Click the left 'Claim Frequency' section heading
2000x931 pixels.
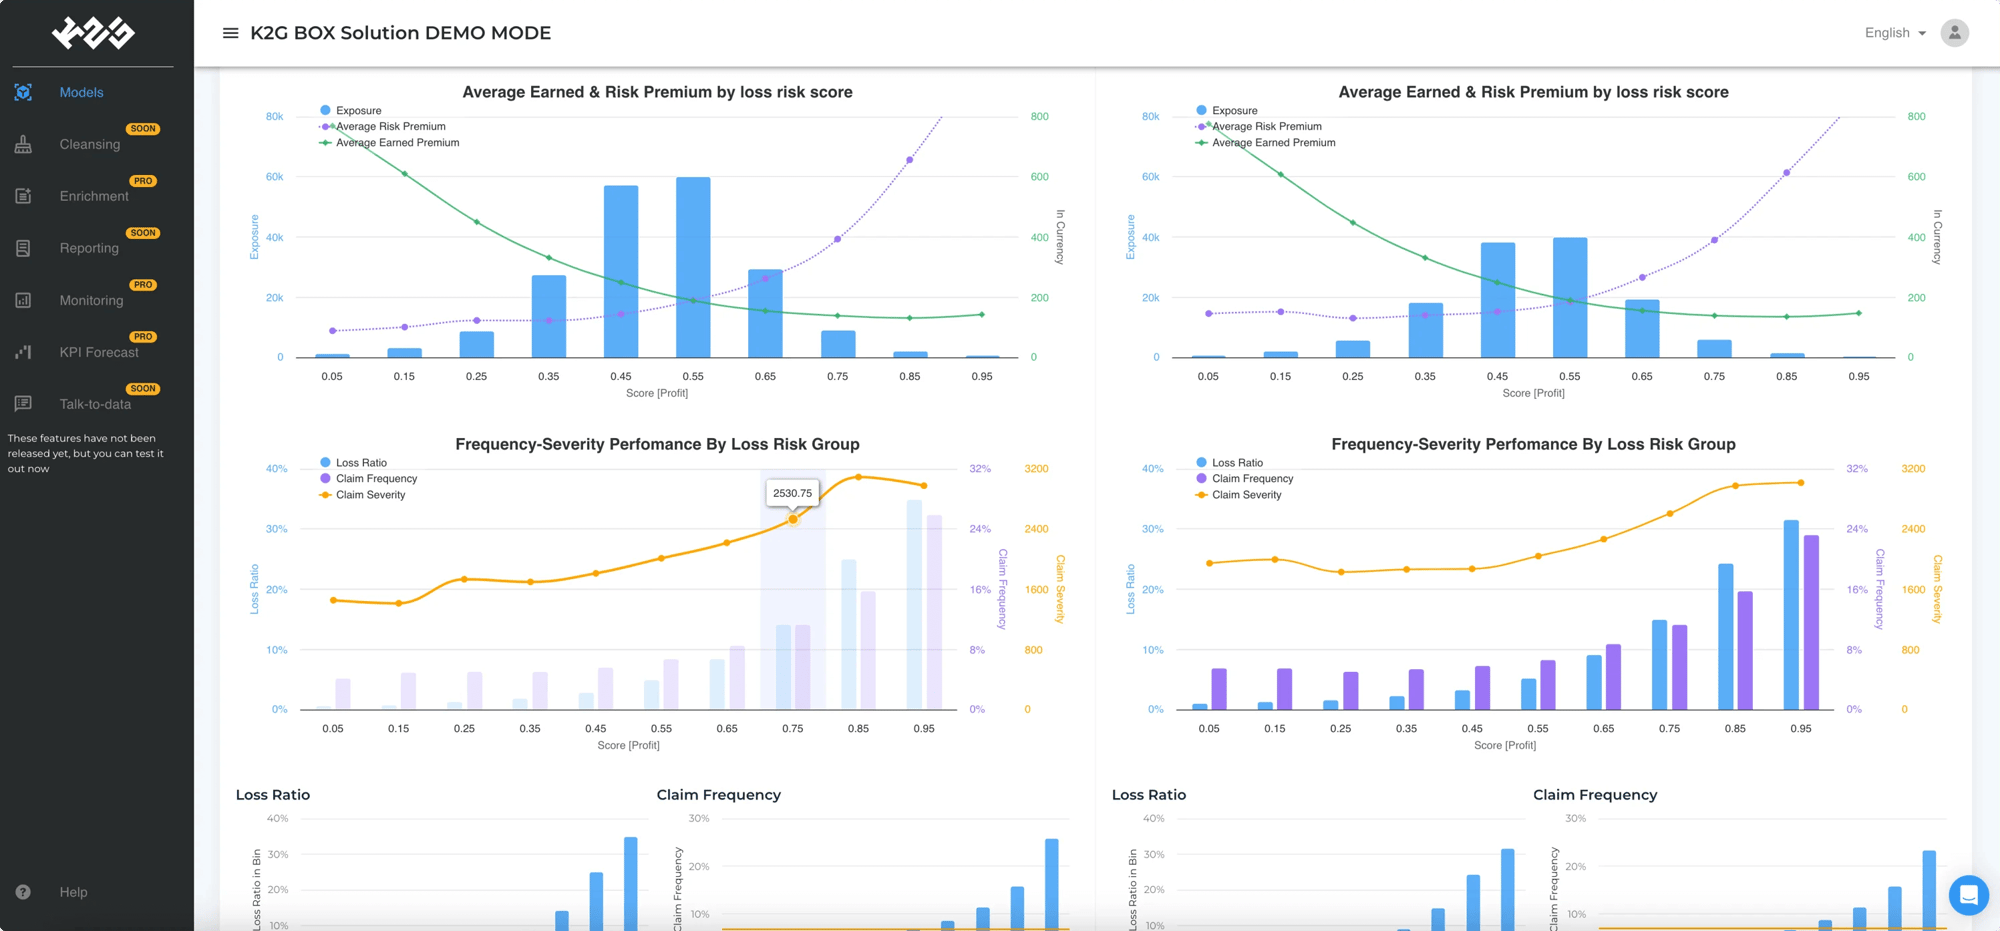719,795
